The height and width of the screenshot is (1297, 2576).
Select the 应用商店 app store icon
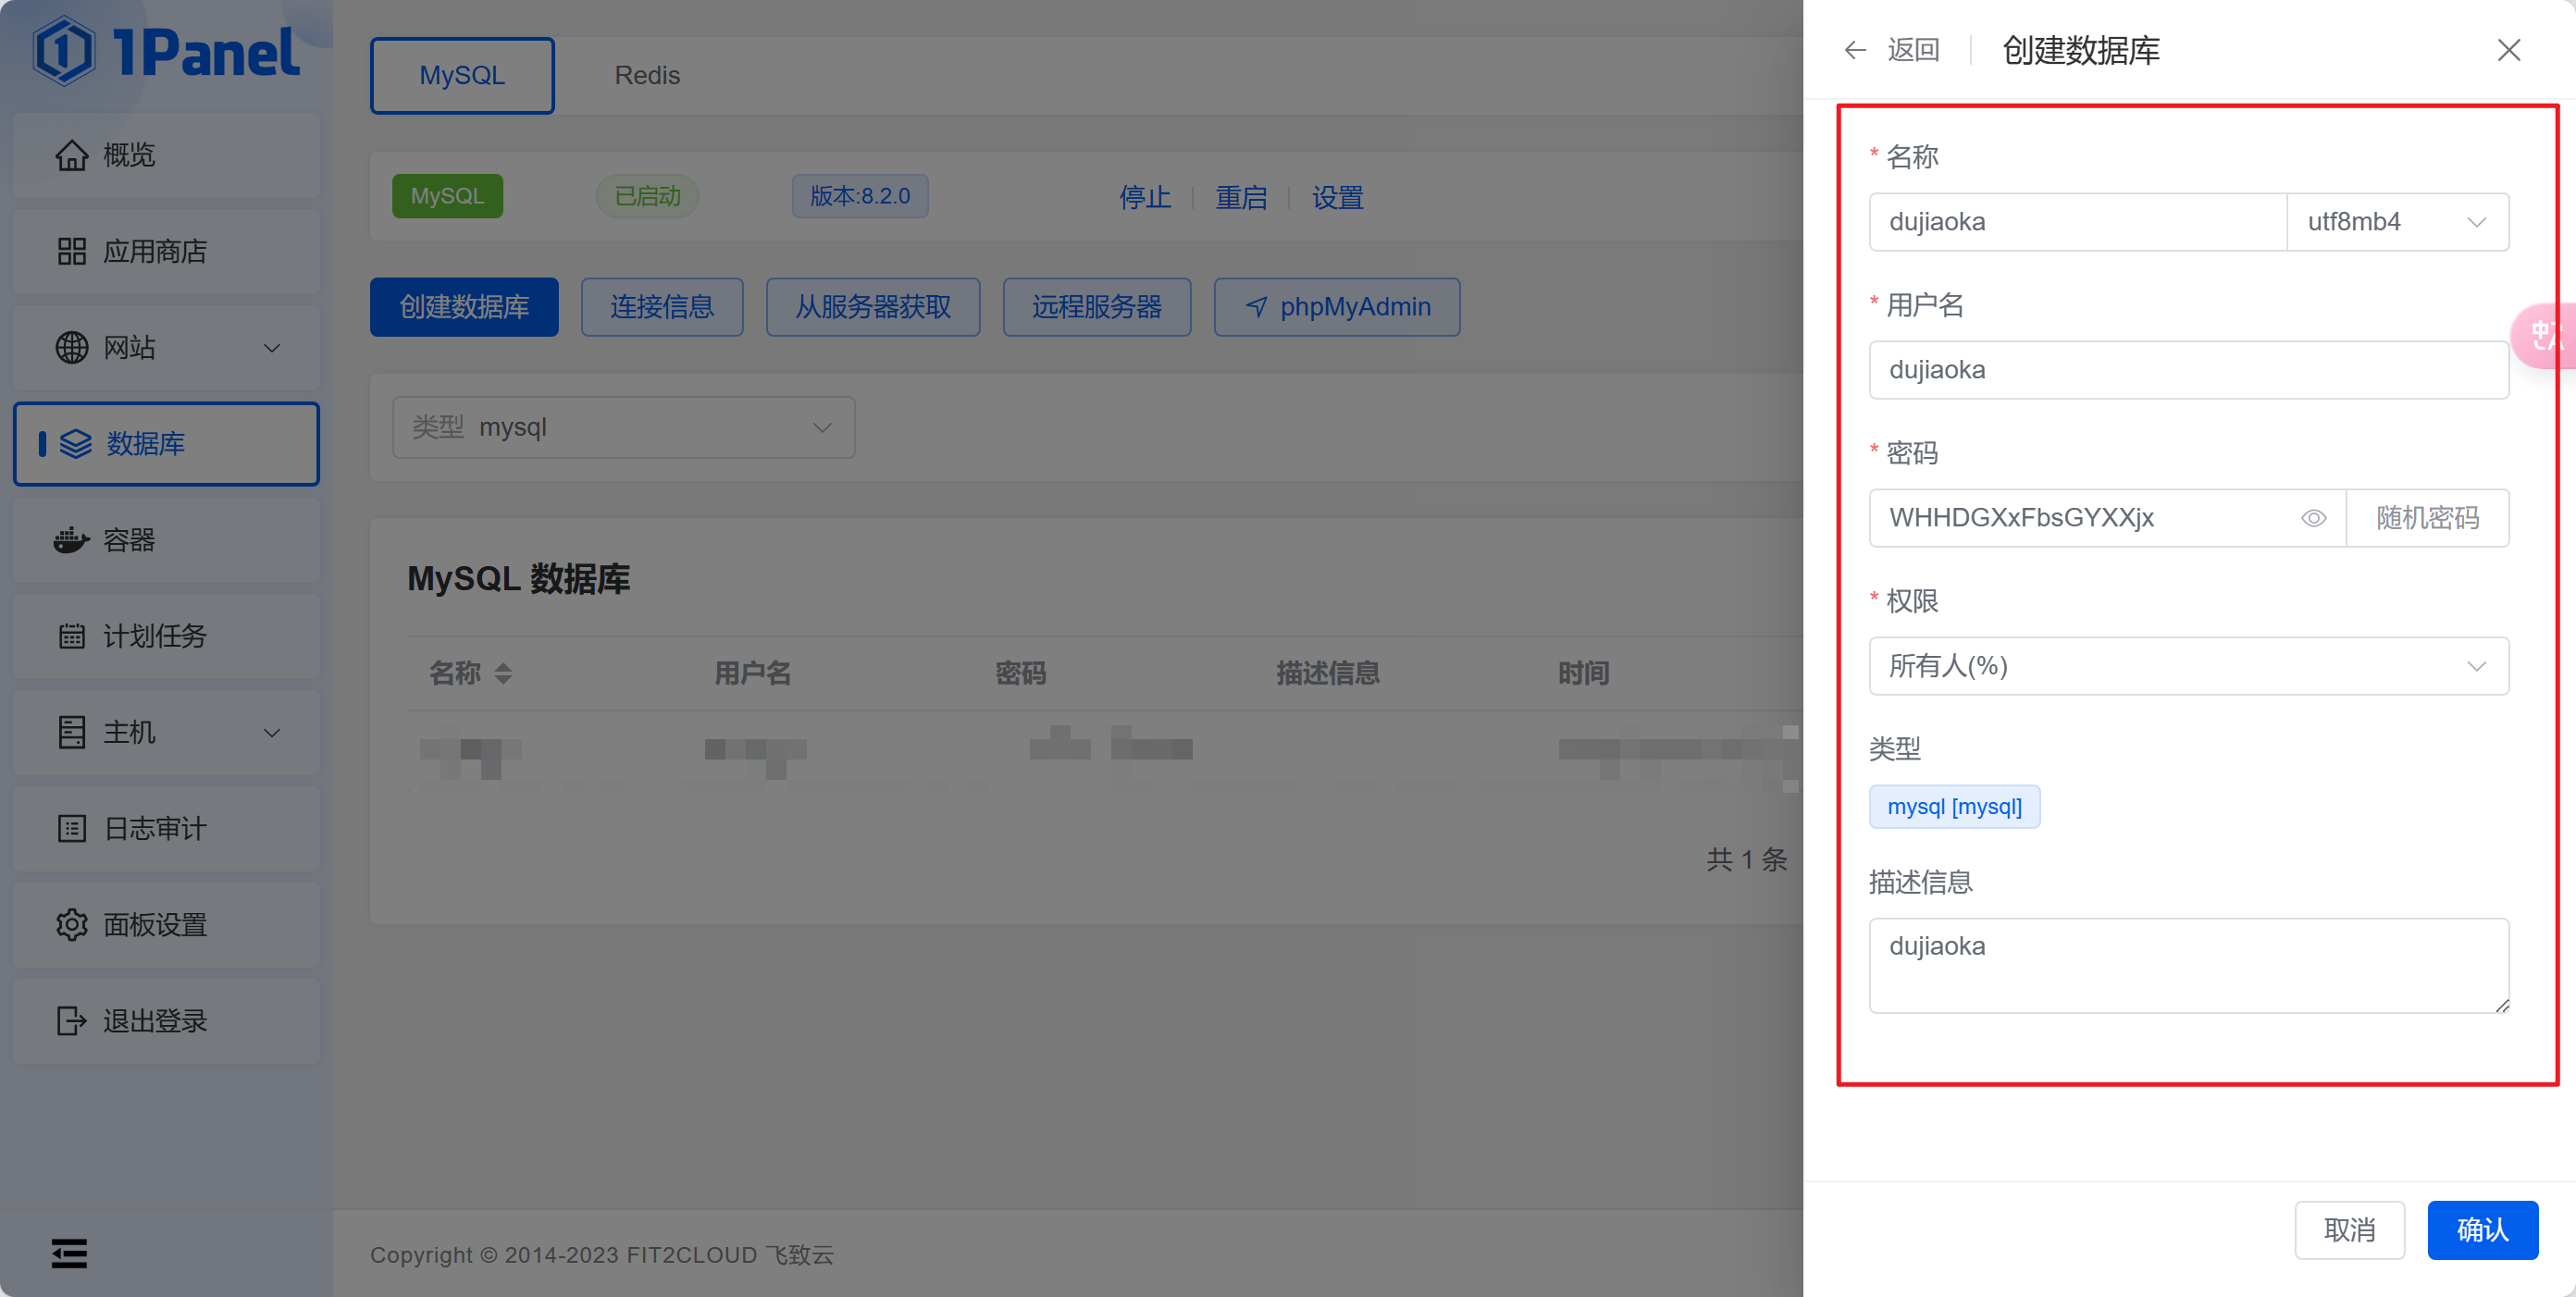pos(70,251)
